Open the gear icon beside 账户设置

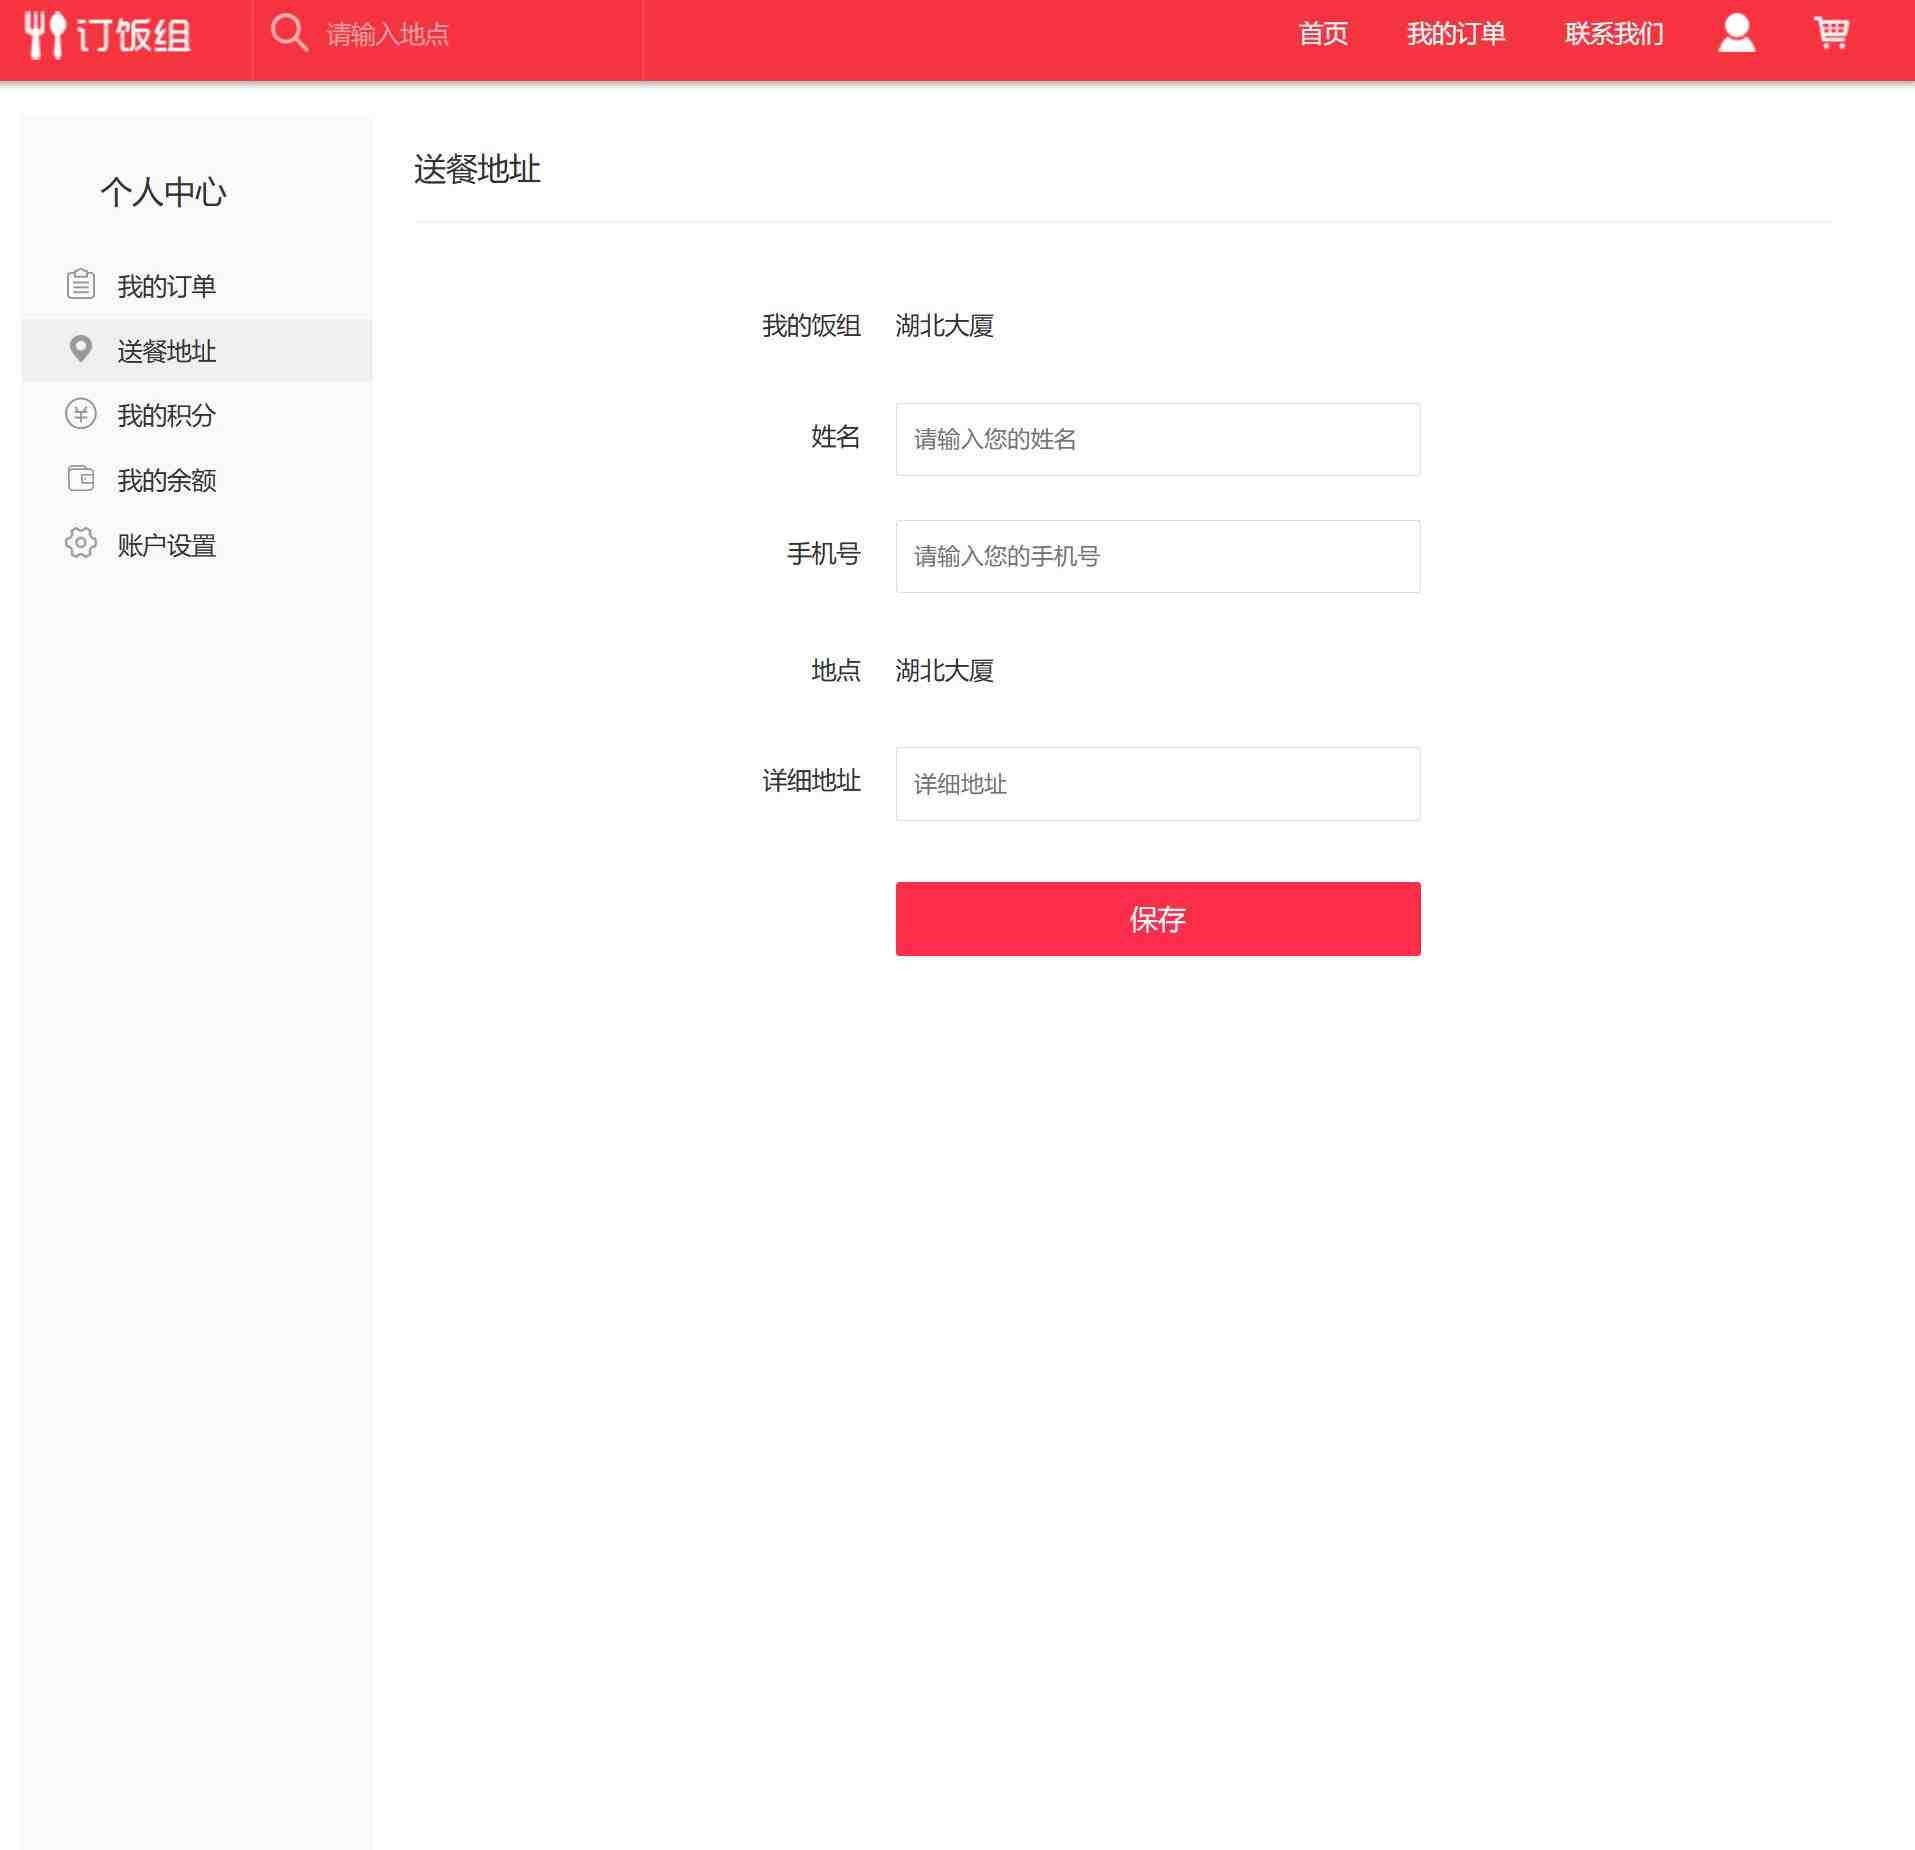point(79,544)
